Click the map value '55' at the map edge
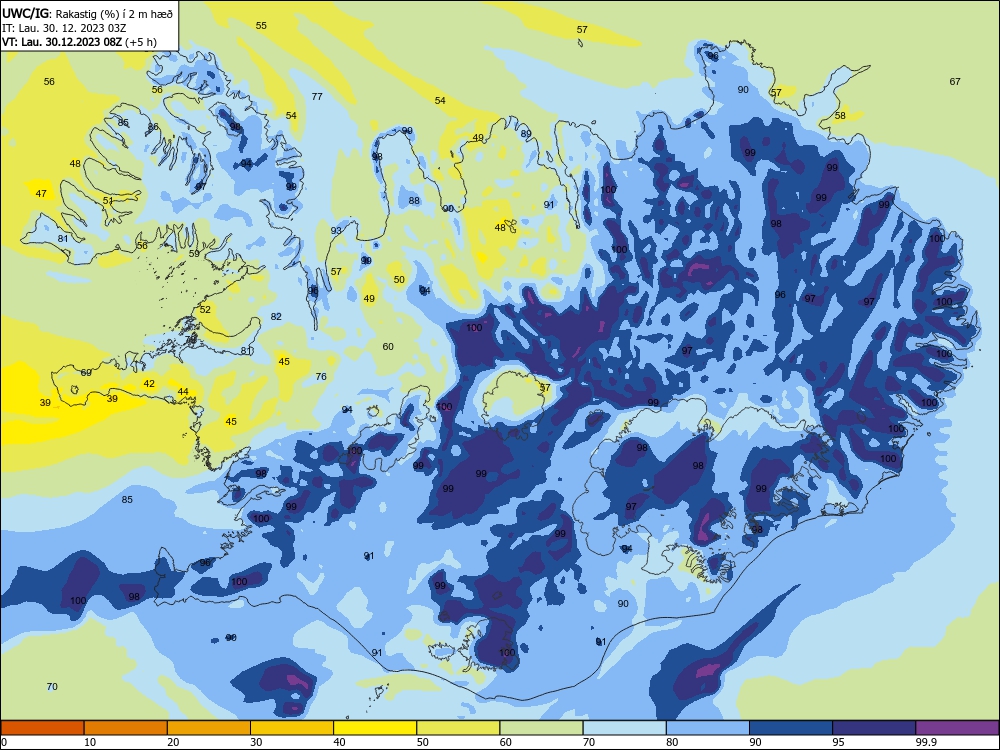The height and width of the screenshot is (750, 1000). [x=261, y=26]
